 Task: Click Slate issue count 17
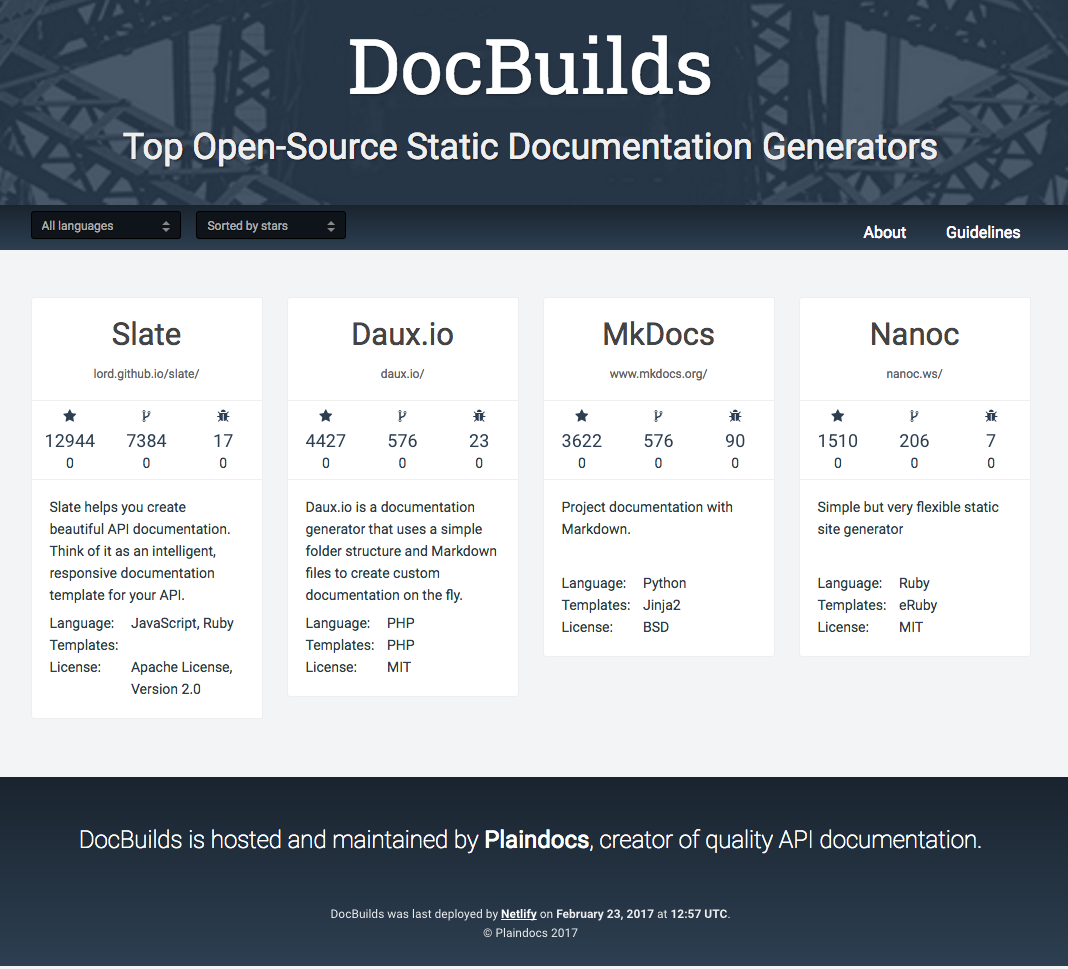[x=223, y=441]
